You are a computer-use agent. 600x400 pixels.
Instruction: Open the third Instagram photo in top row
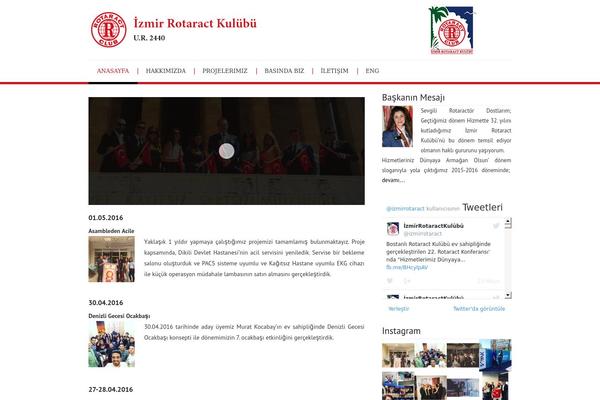click(463, 355)
